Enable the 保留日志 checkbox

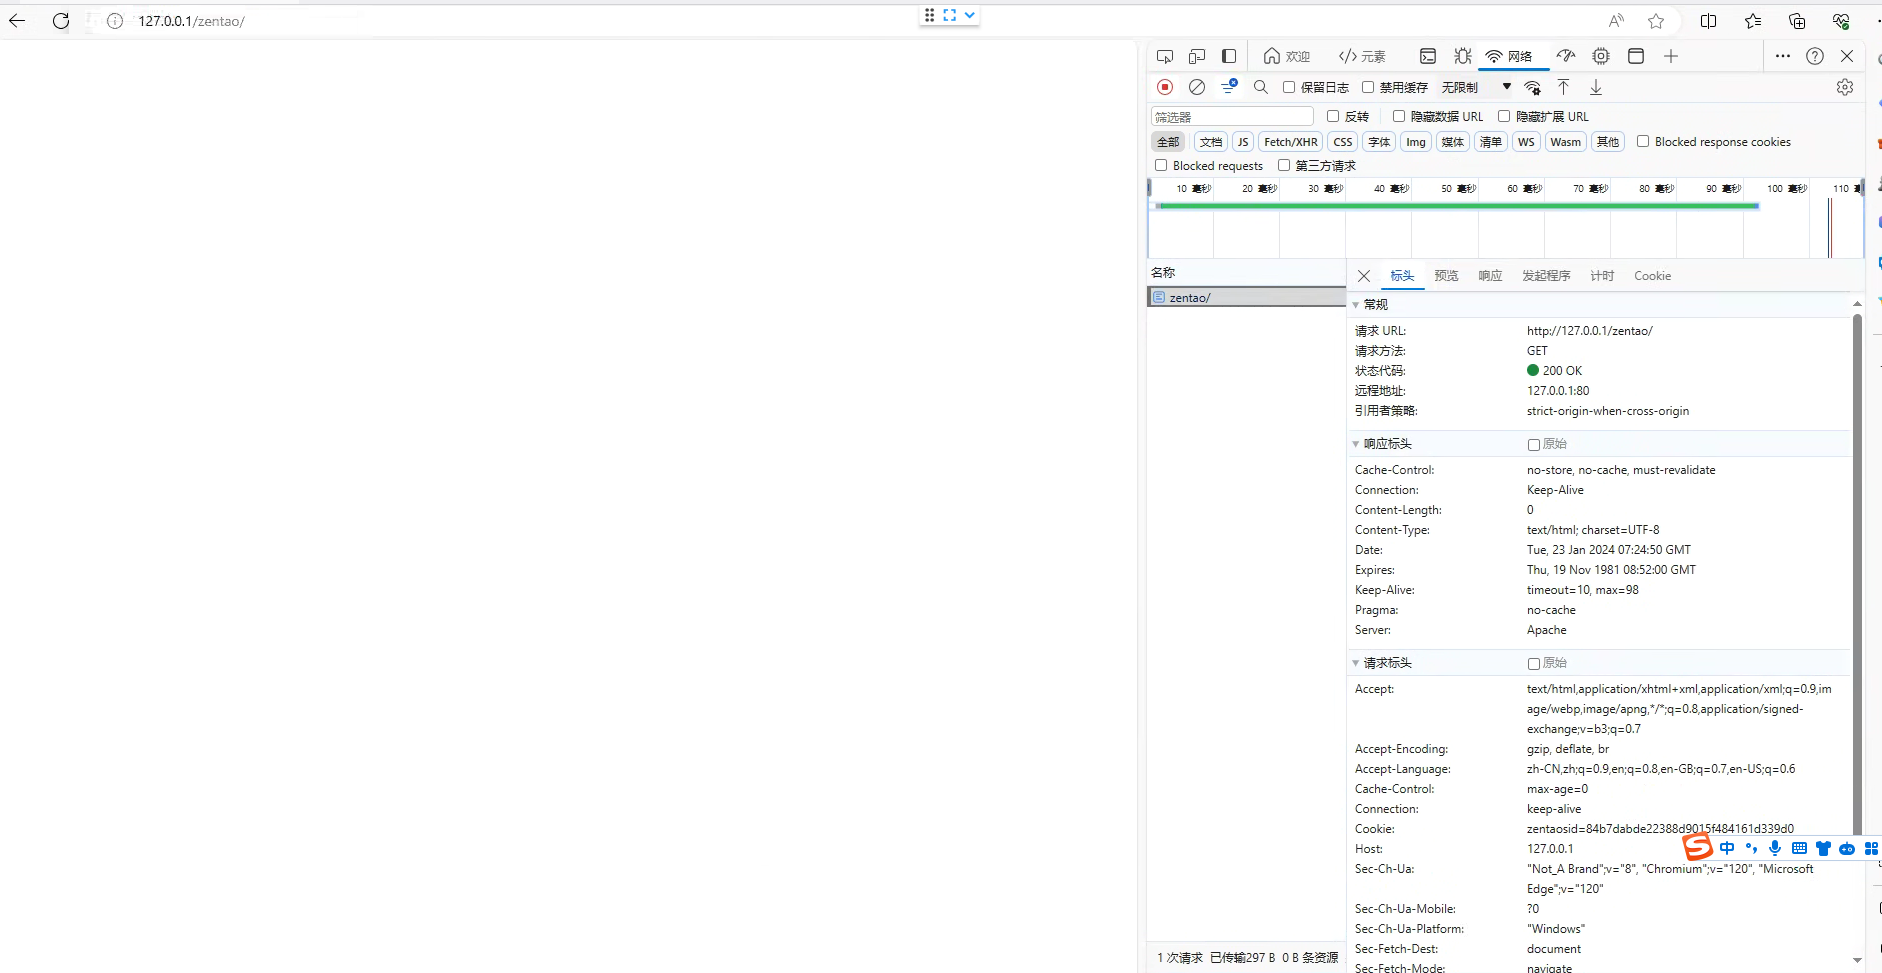coord(1289,87)
